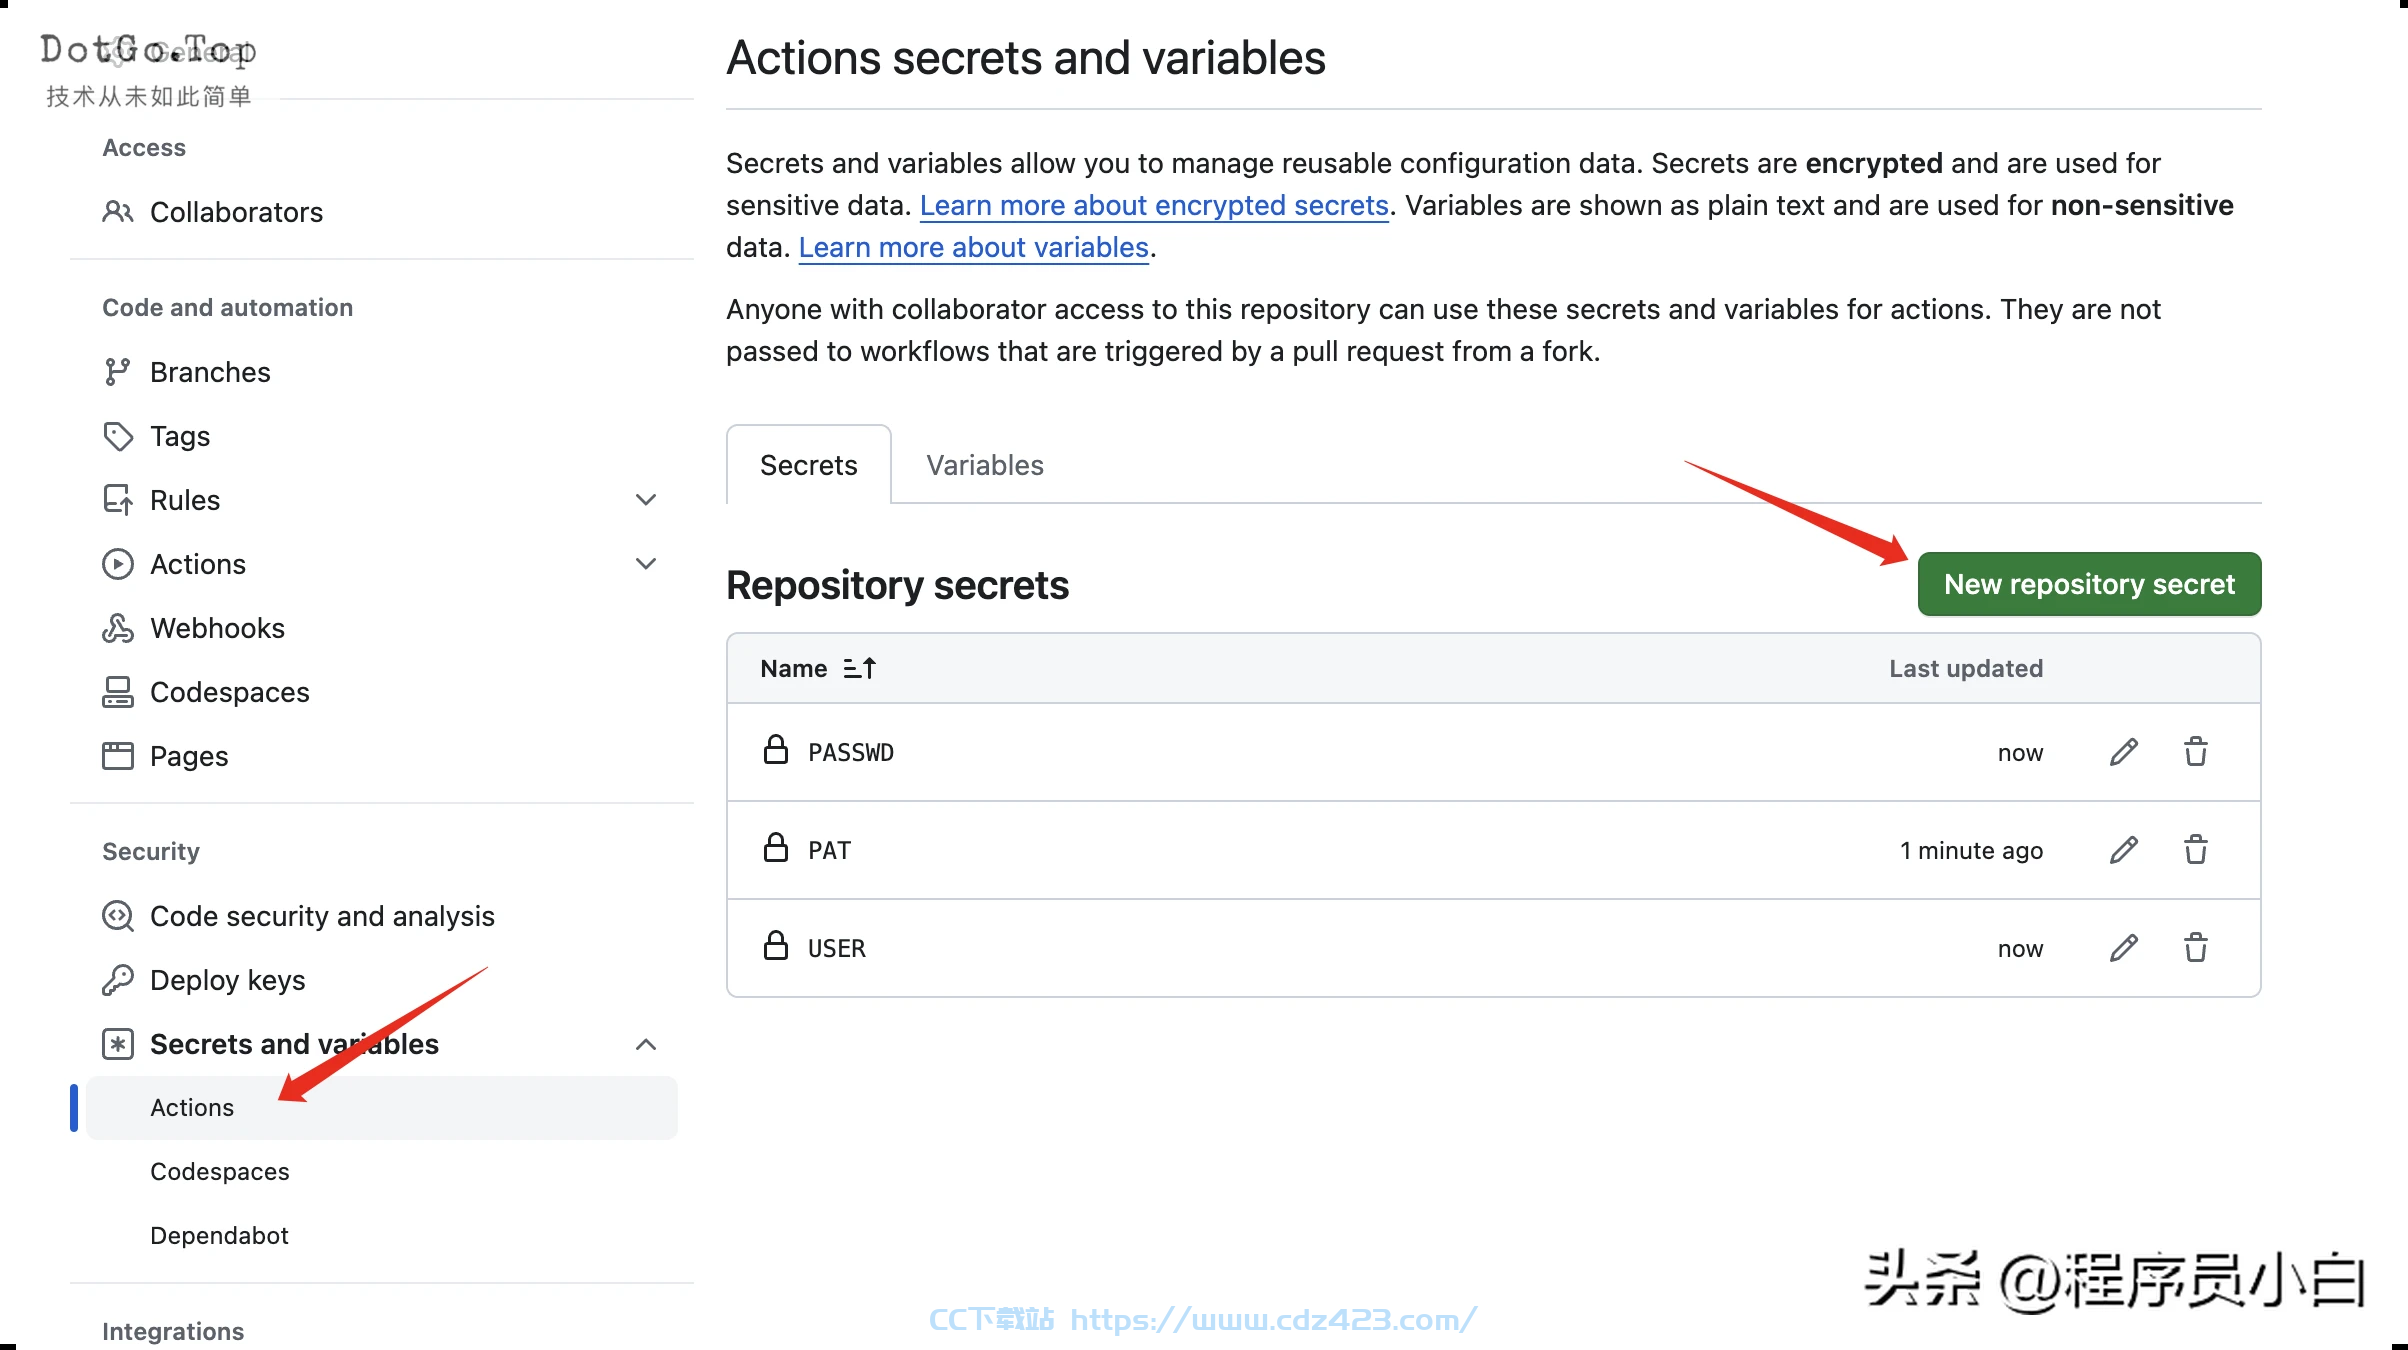
Task: Delete the PAT secret using trash icon
Action: point(2196,850)
